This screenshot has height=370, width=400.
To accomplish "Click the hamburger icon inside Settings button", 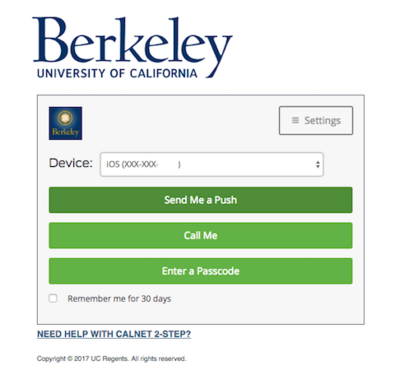I will click(295, 120).
